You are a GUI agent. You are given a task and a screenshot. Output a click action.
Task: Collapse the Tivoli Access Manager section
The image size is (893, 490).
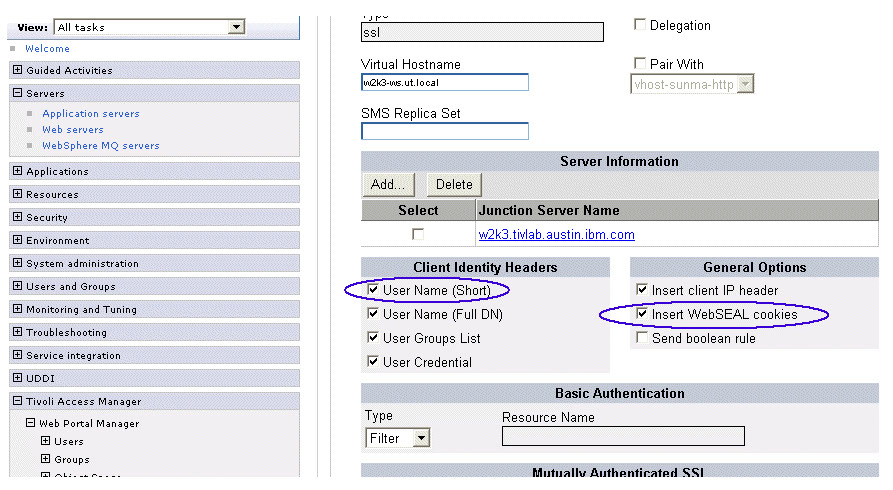coord(18,401)
